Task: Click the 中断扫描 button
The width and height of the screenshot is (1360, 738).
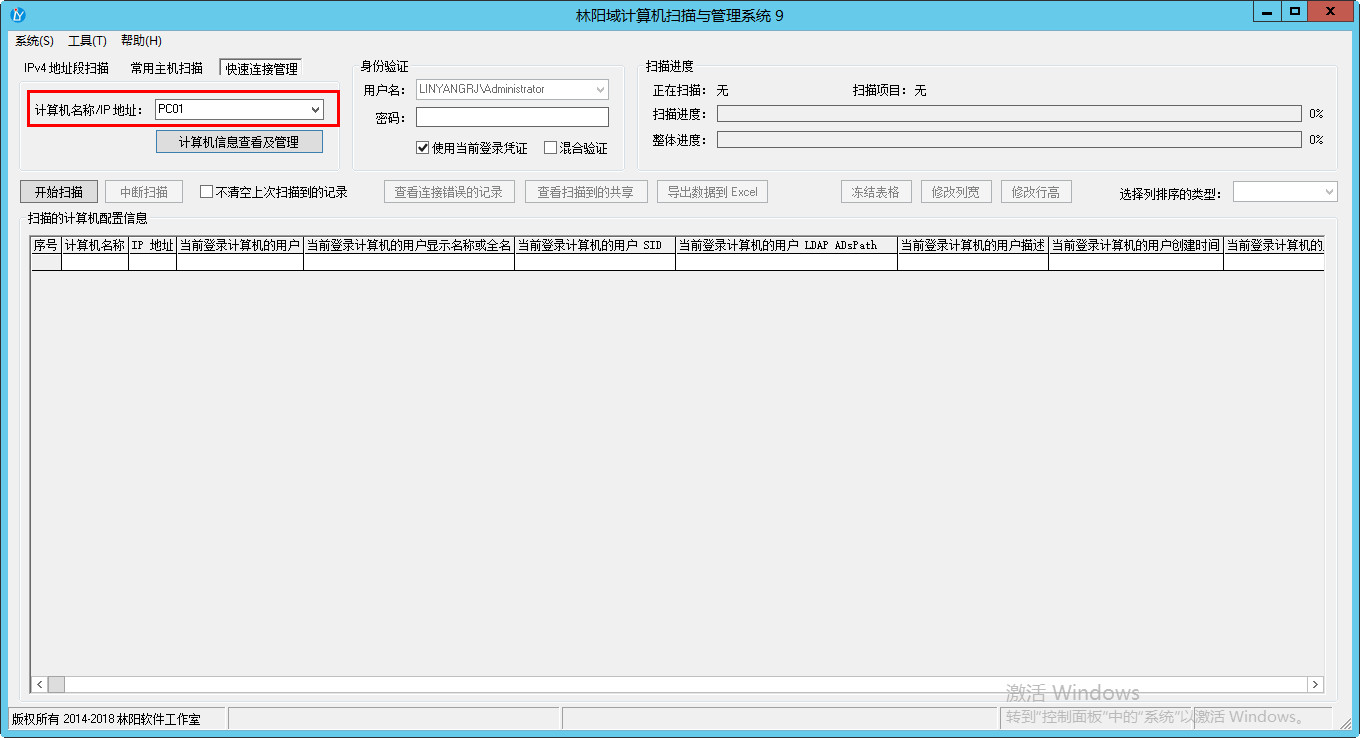Action: pos(144,192)
